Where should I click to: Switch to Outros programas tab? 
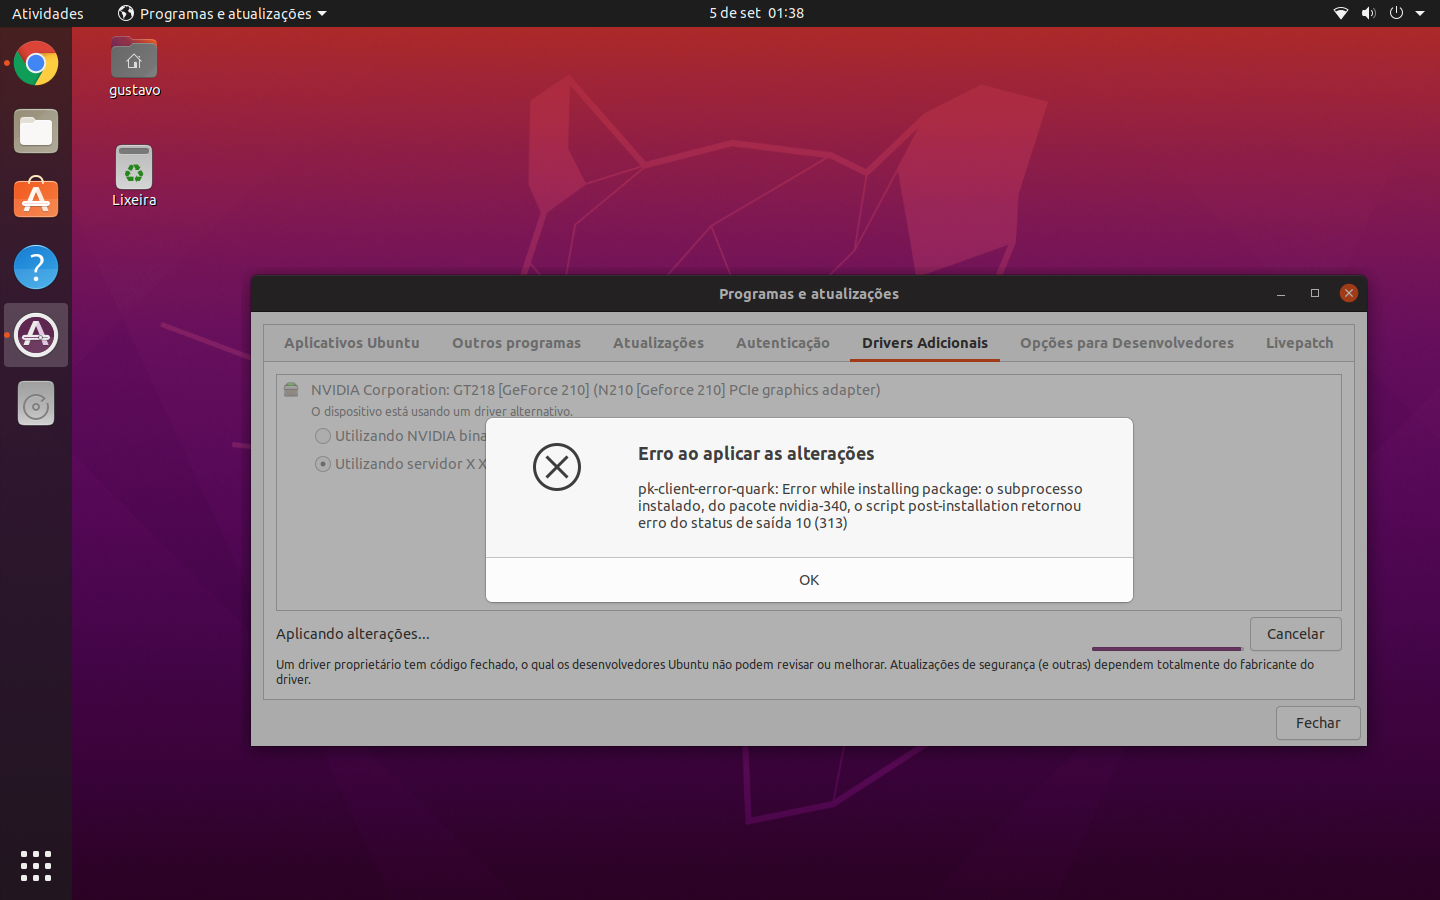(x=516, y=343)
